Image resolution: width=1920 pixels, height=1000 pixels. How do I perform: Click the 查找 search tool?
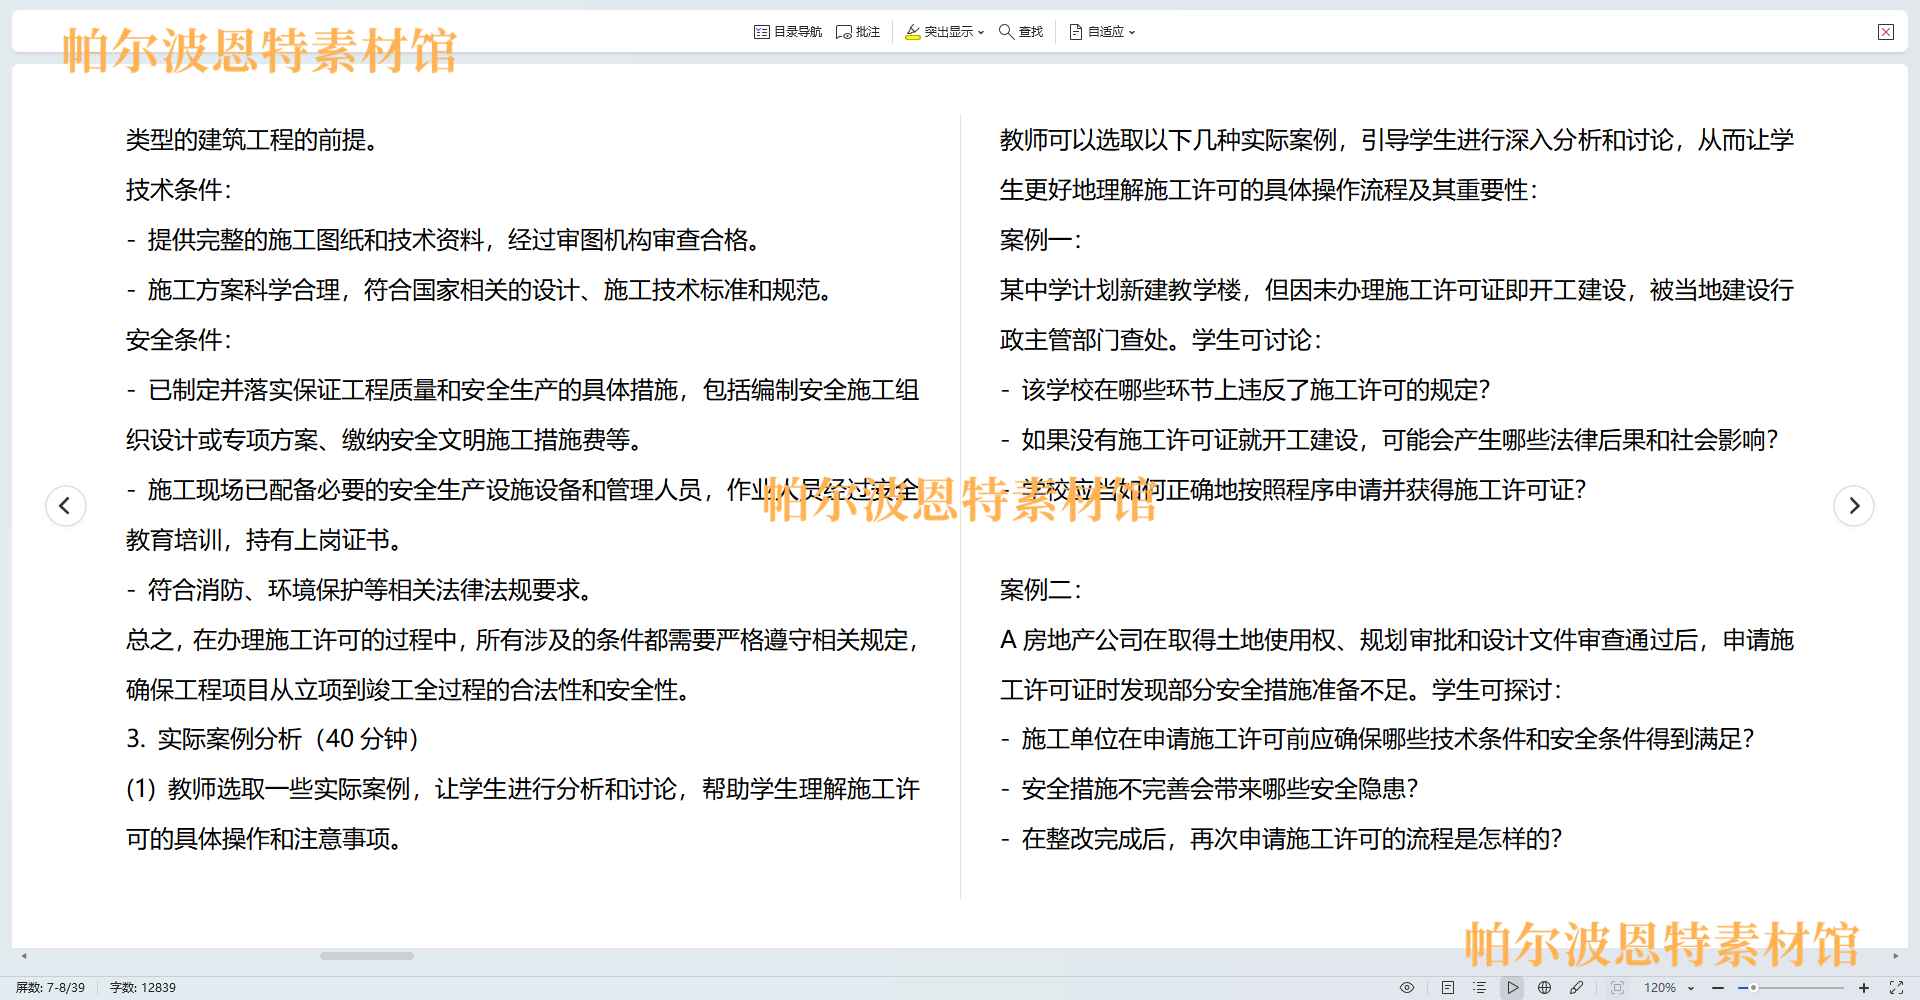1021,32
